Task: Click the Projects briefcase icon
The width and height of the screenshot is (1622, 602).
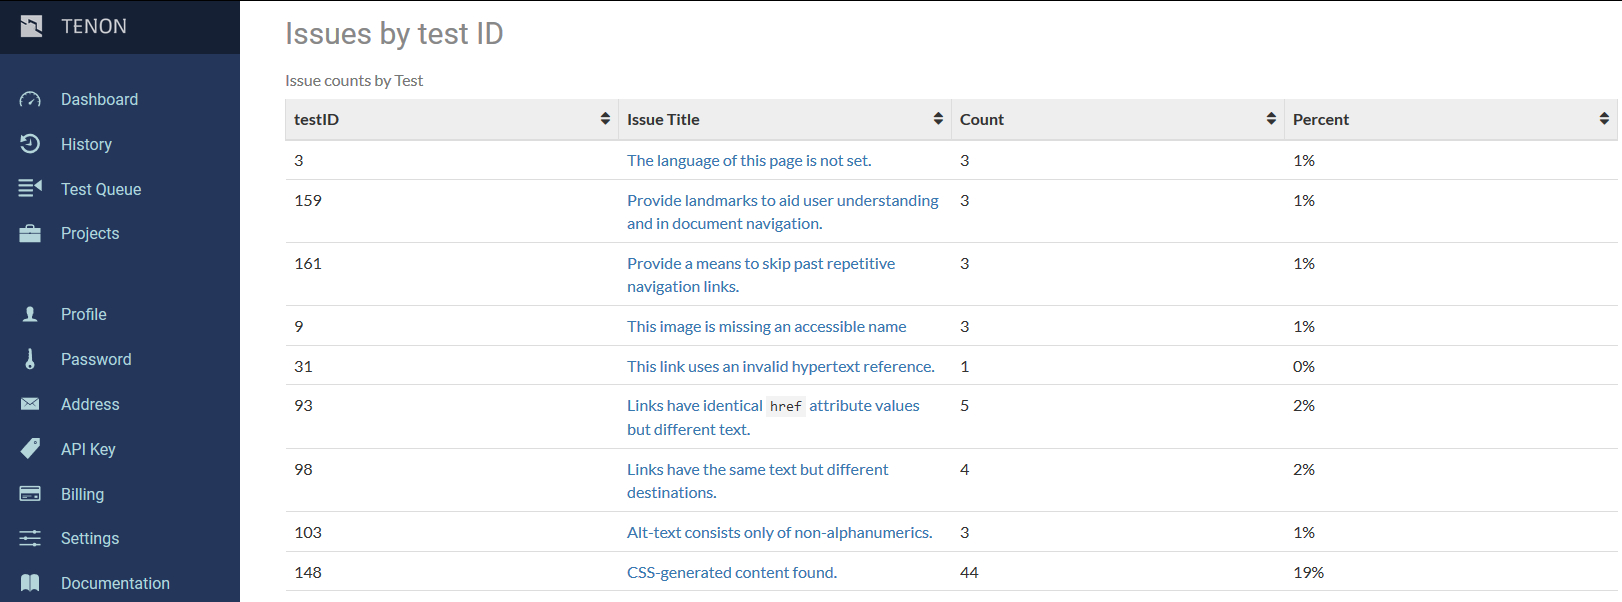Action: pyautogui.click(x=30, y=233)
